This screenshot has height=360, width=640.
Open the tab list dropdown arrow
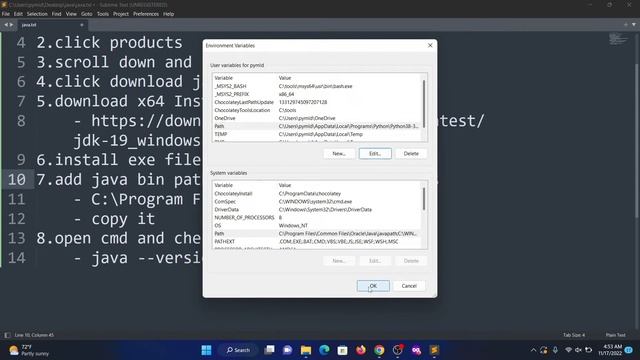[x=633, y=24]
